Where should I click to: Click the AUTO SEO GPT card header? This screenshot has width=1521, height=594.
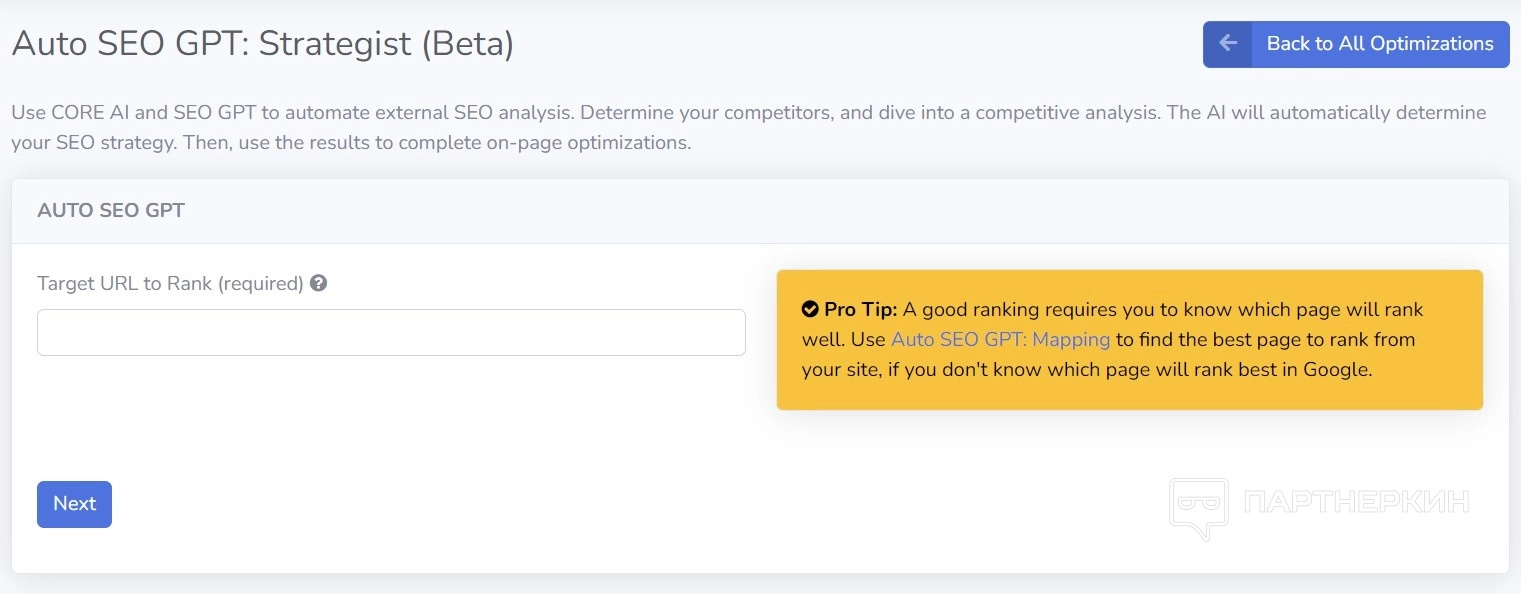point(111,211)
